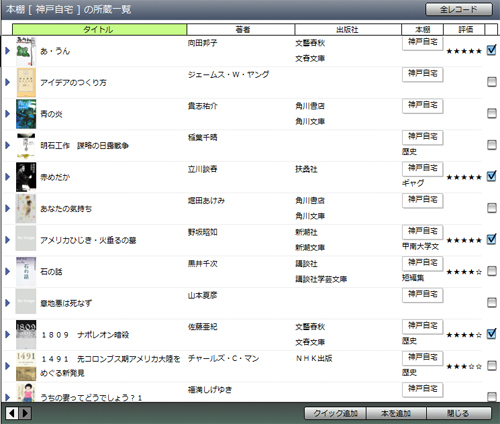This screenshot has height=424, width=500.
Task: Click the ギャグ tag in the 赤めだか row
Action: [413, 183]
